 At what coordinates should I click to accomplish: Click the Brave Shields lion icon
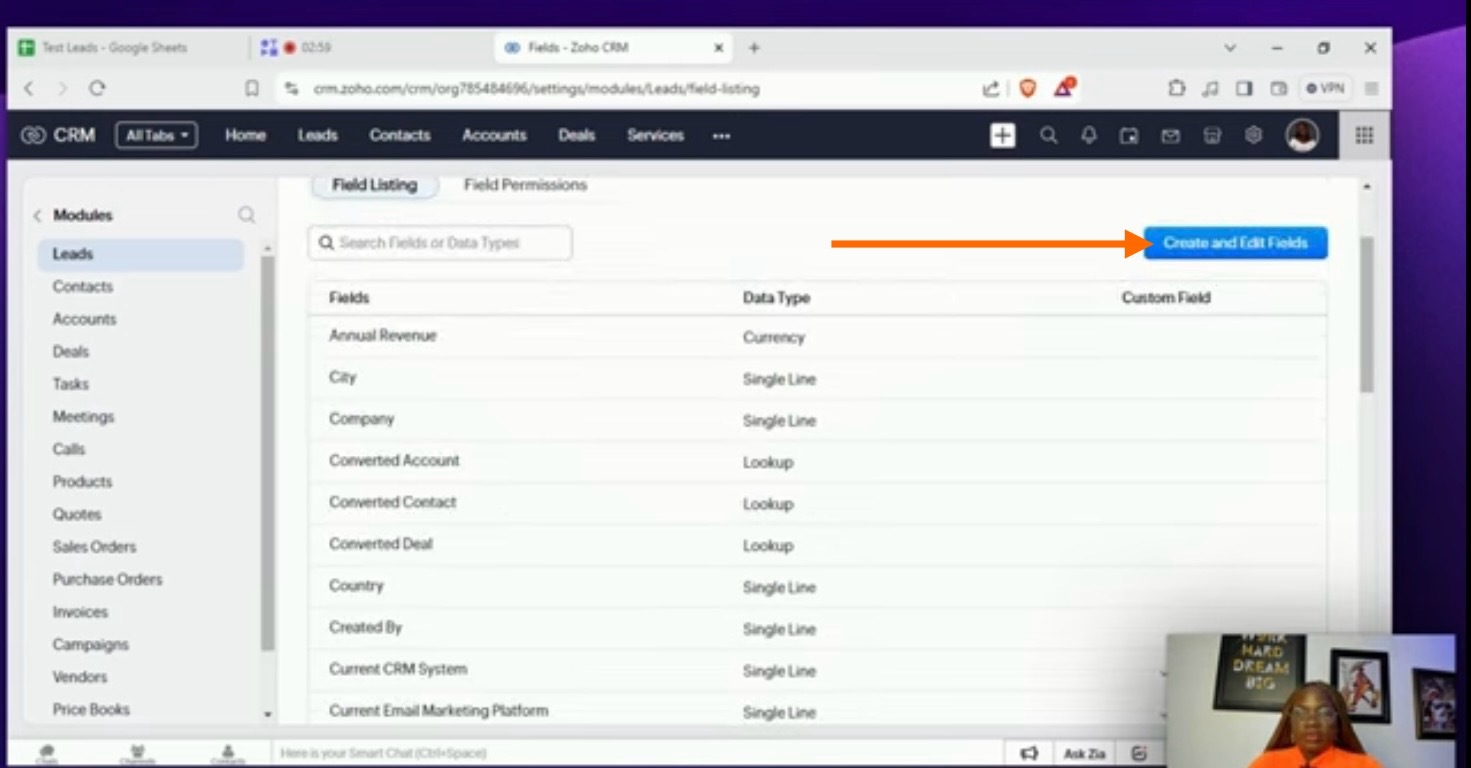coord(1027,89)
